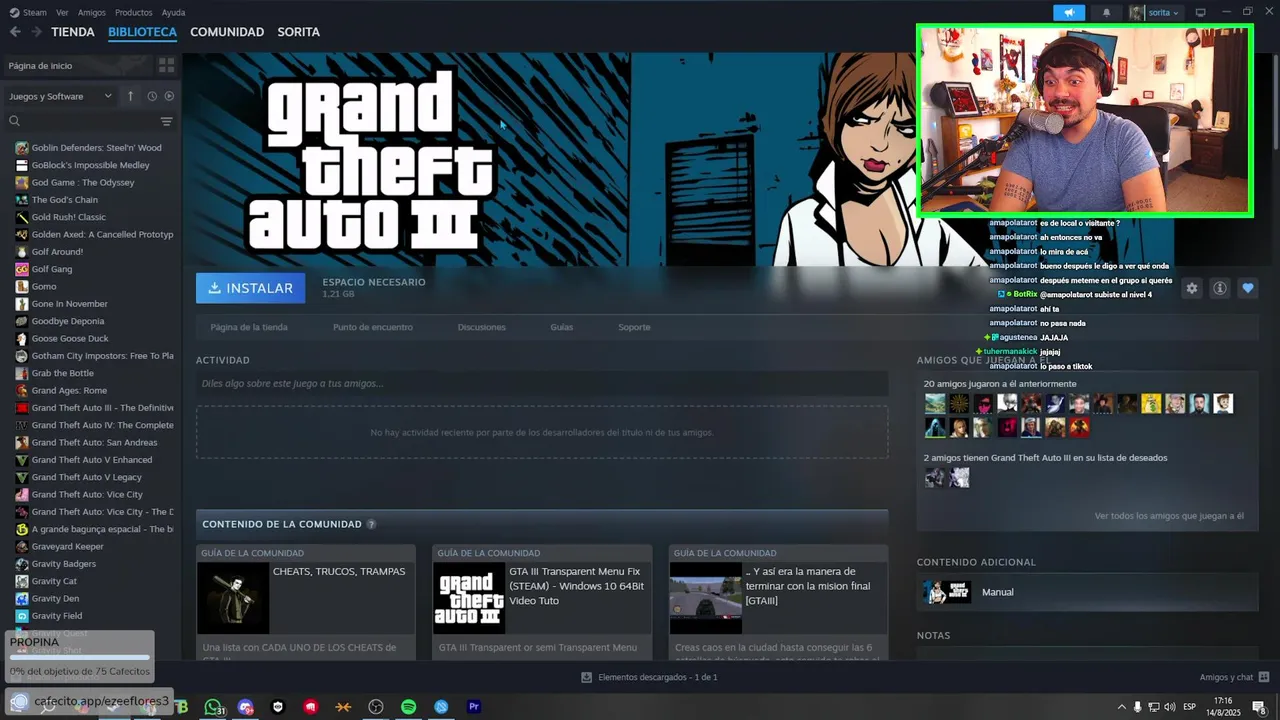Click the INSTALAR button

(x=250, y=288)
